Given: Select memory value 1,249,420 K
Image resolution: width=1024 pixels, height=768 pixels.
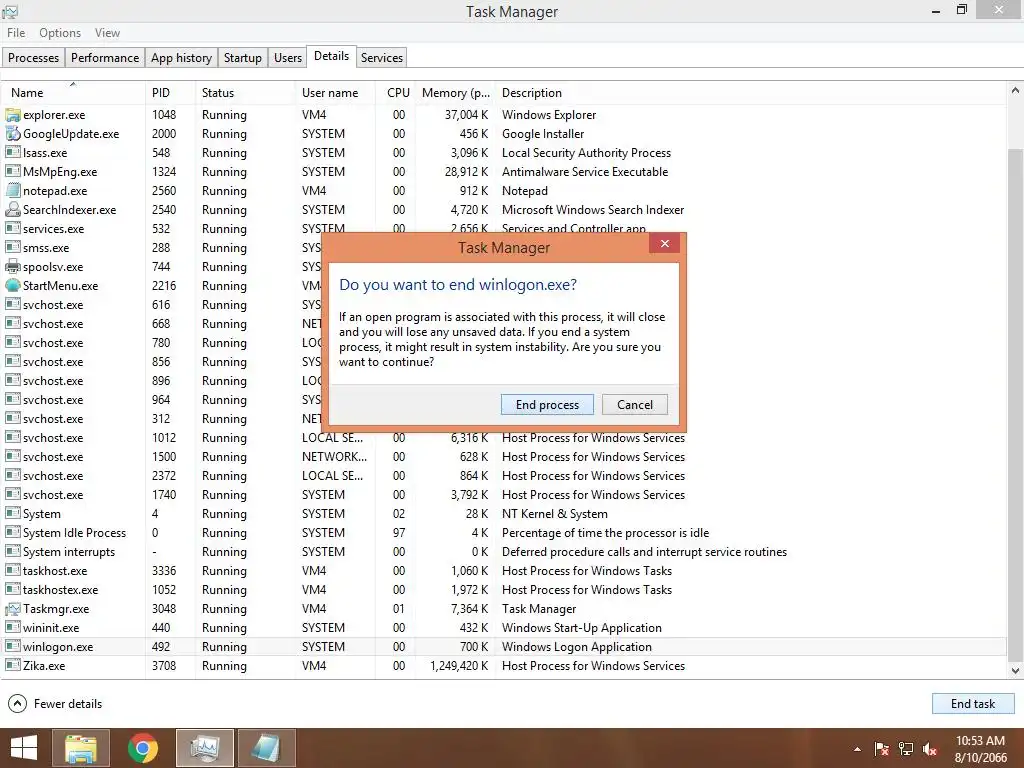Looking at the screenshot, I should 459,665.
